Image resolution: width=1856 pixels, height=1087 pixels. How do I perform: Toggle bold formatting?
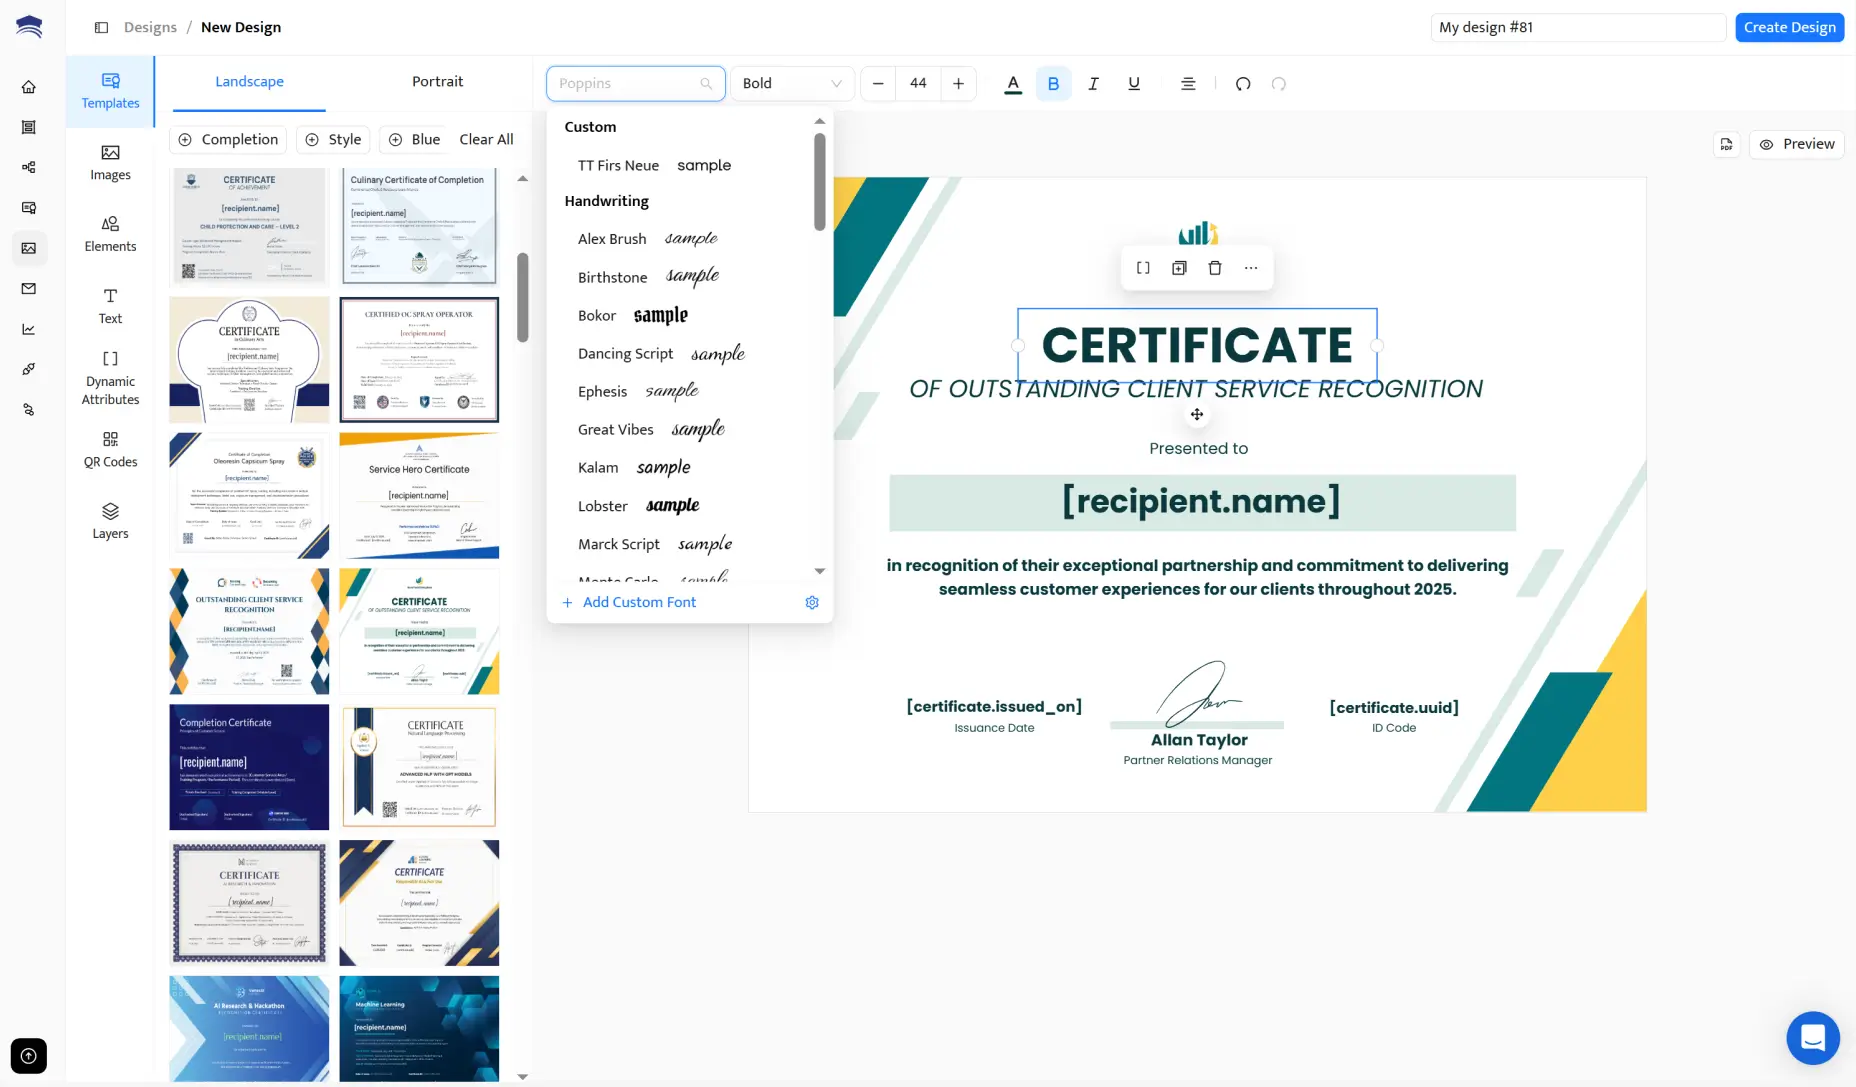point(1053,84)
